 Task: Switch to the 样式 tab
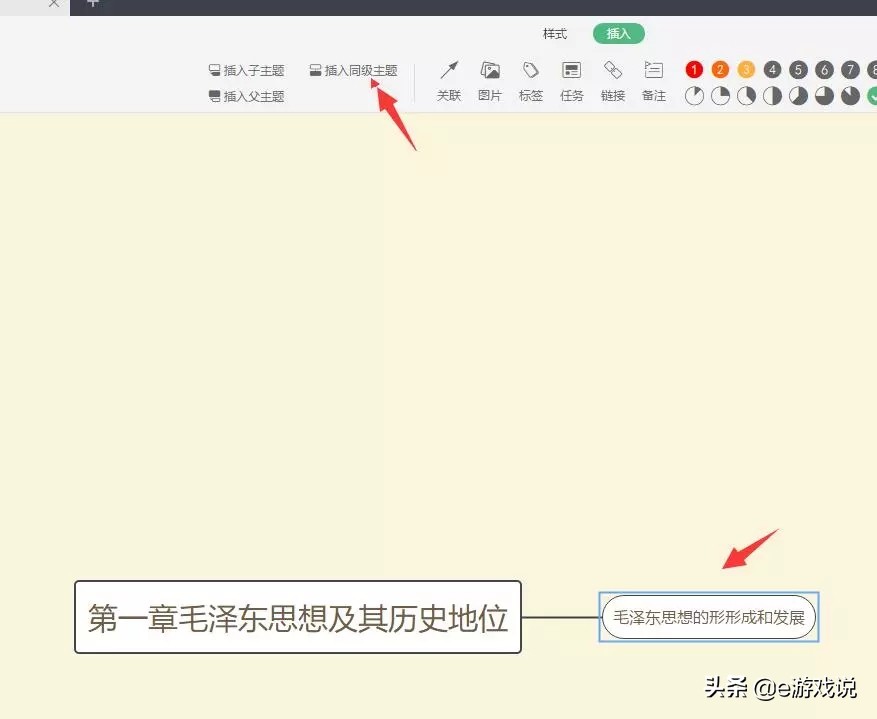(x=555, y=34)
